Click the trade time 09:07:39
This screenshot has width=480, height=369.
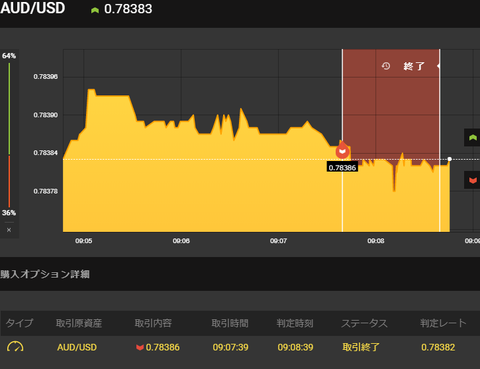point(231,347)
